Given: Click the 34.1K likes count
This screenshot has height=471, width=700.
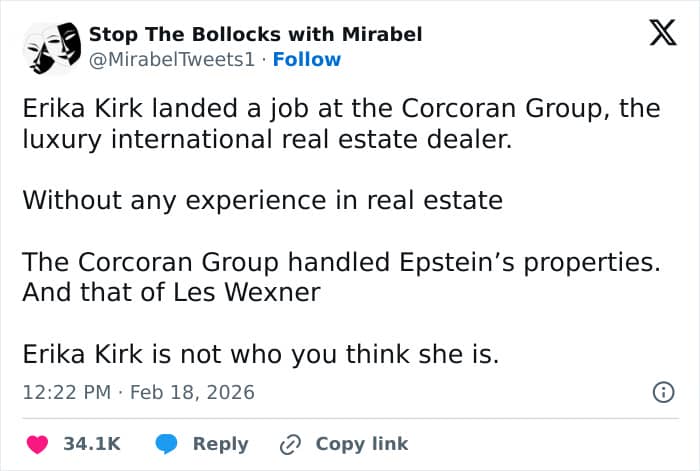Looking at the screenshot, I should (x=92, y=444).
